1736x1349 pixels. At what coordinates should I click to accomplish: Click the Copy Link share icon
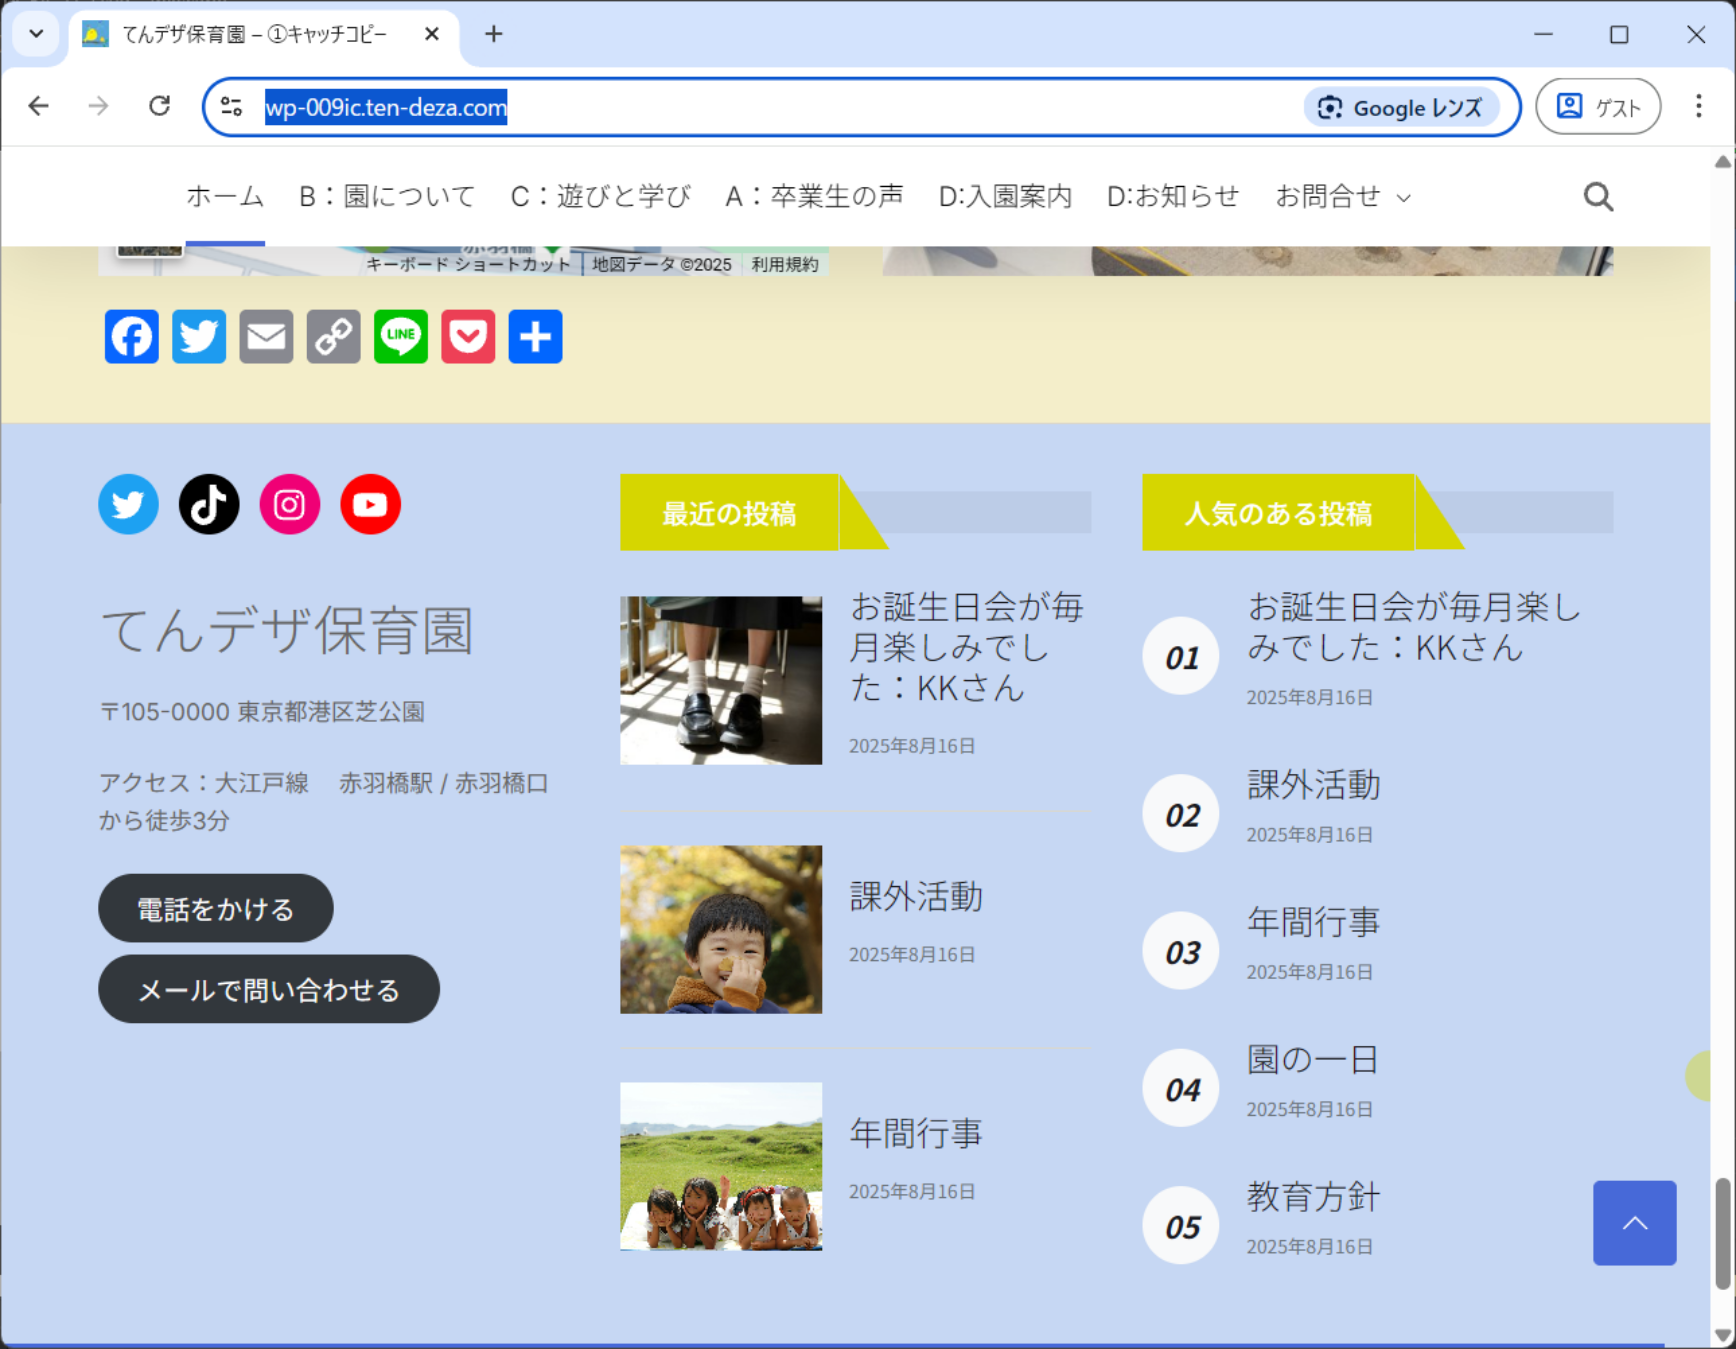(333, 337)
